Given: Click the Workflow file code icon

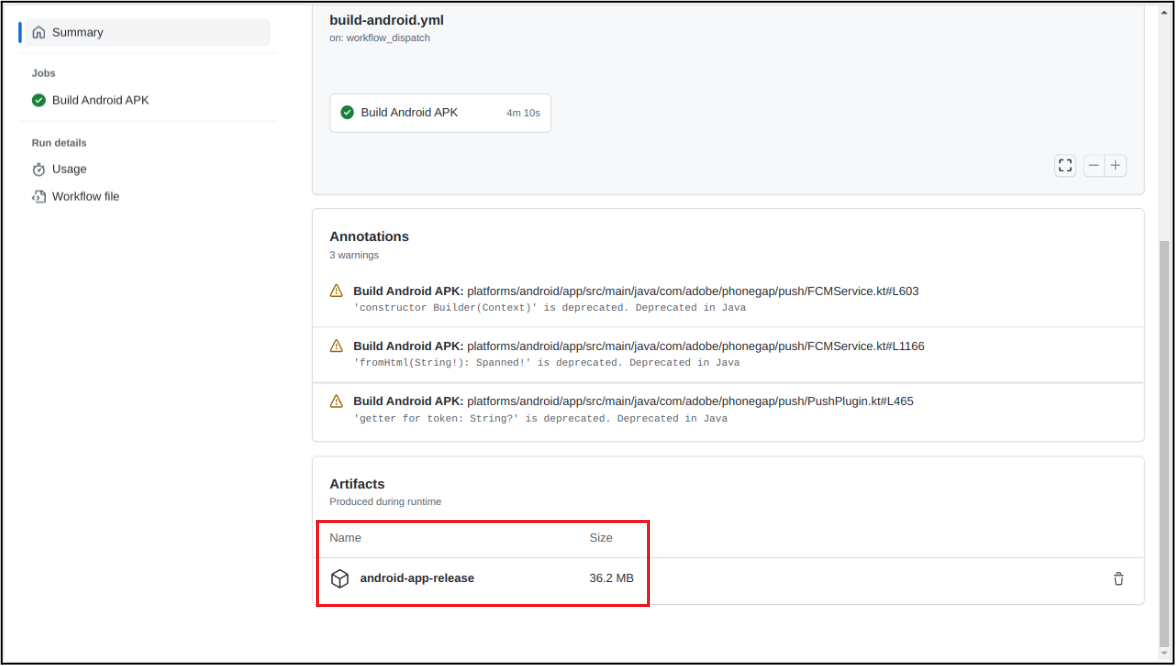Looking at the screenshot, I should point(39,196).
